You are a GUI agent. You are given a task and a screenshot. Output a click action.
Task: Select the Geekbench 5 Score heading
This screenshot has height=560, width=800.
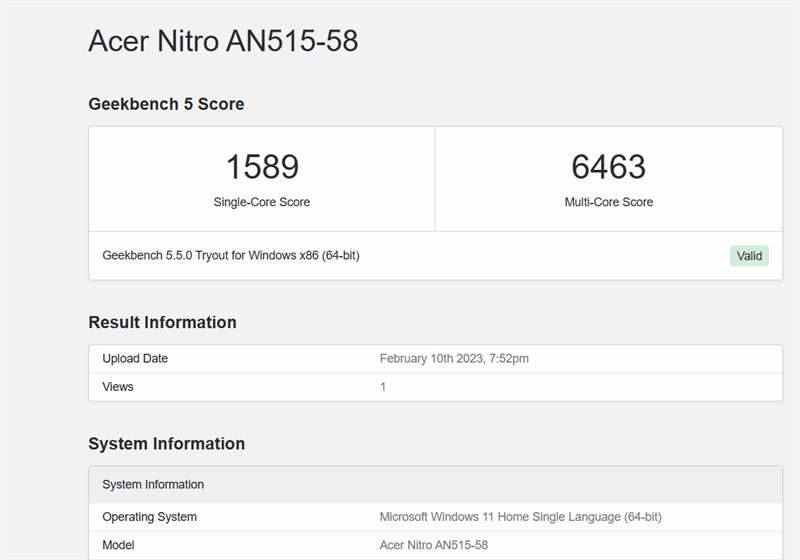tap(166, 104)
